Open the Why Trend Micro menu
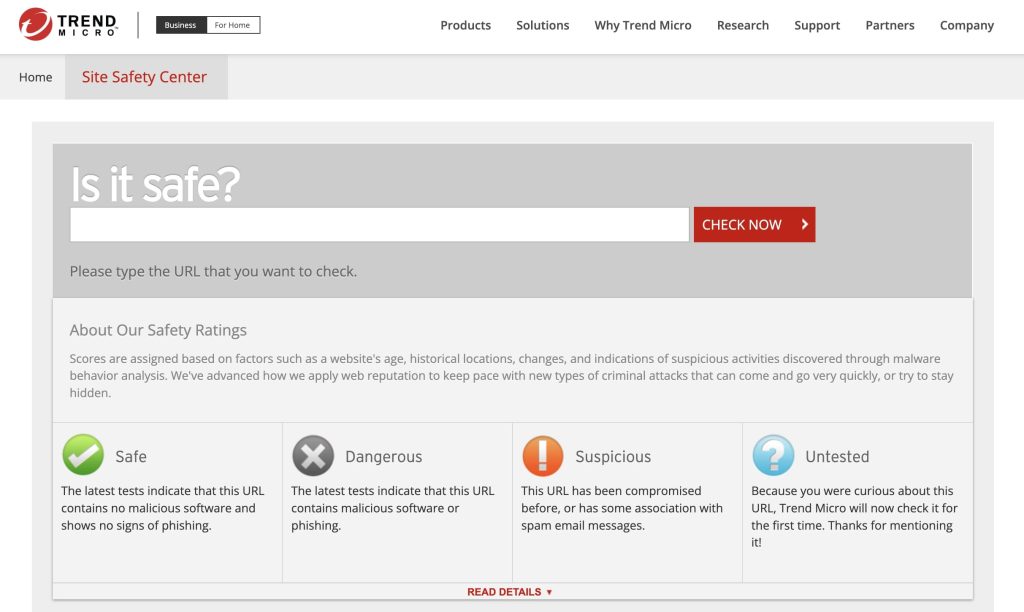Viewport: 1024px width, 612px height. point(643,25)
